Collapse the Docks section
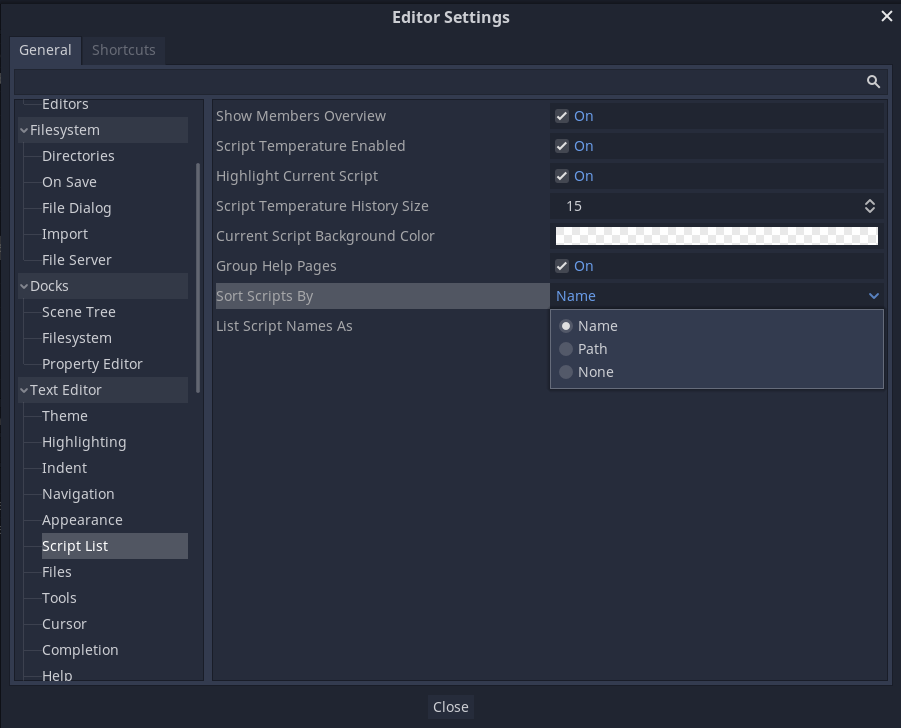The image size is (901, 728). (24, 286)
